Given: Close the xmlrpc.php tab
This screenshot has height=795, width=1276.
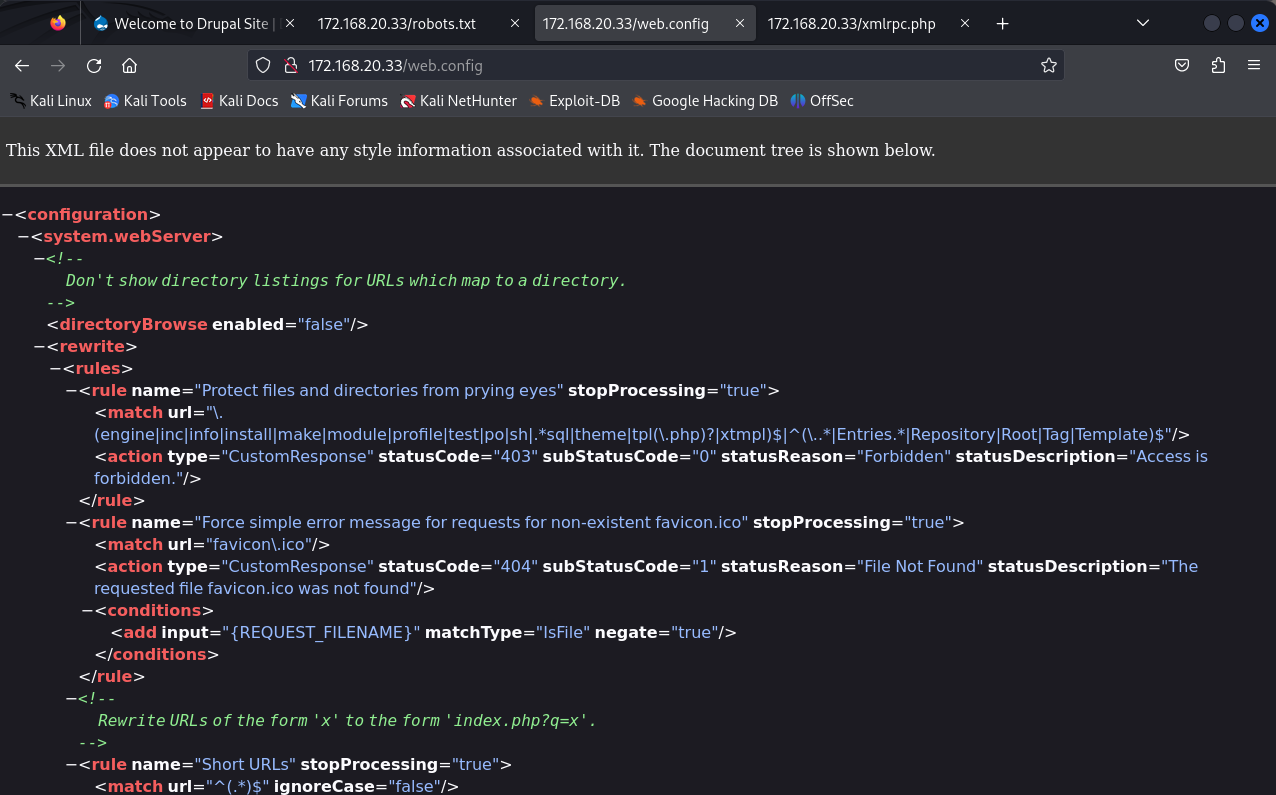Looking at the screenshot, I should coord(966,23).
